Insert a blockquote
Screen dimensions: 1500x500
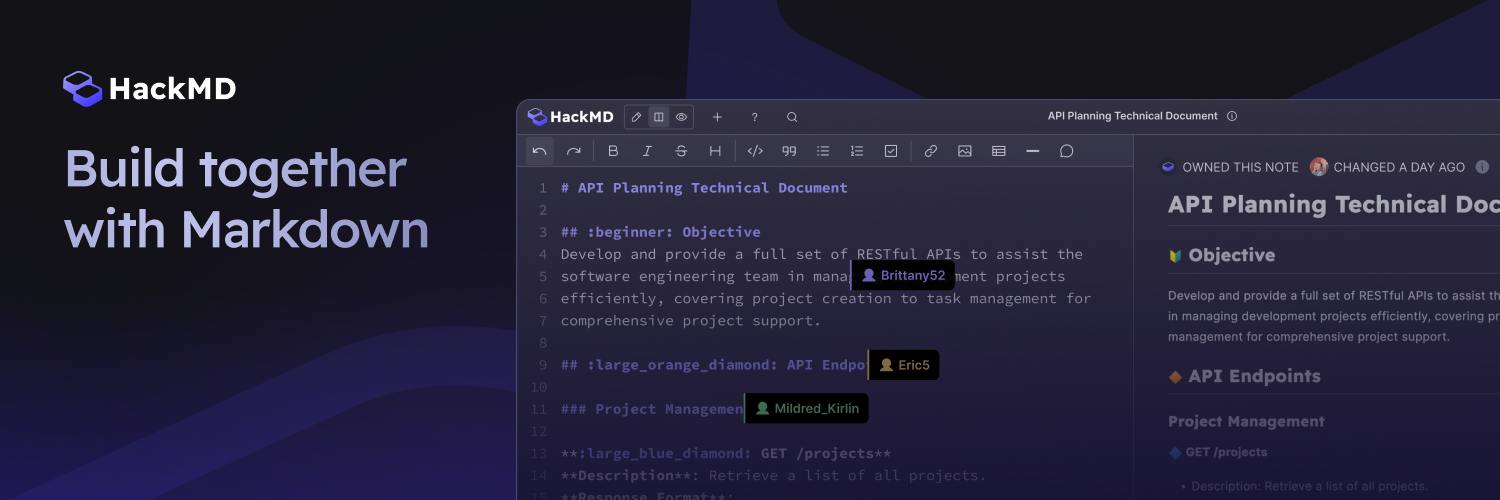[789, 151]
